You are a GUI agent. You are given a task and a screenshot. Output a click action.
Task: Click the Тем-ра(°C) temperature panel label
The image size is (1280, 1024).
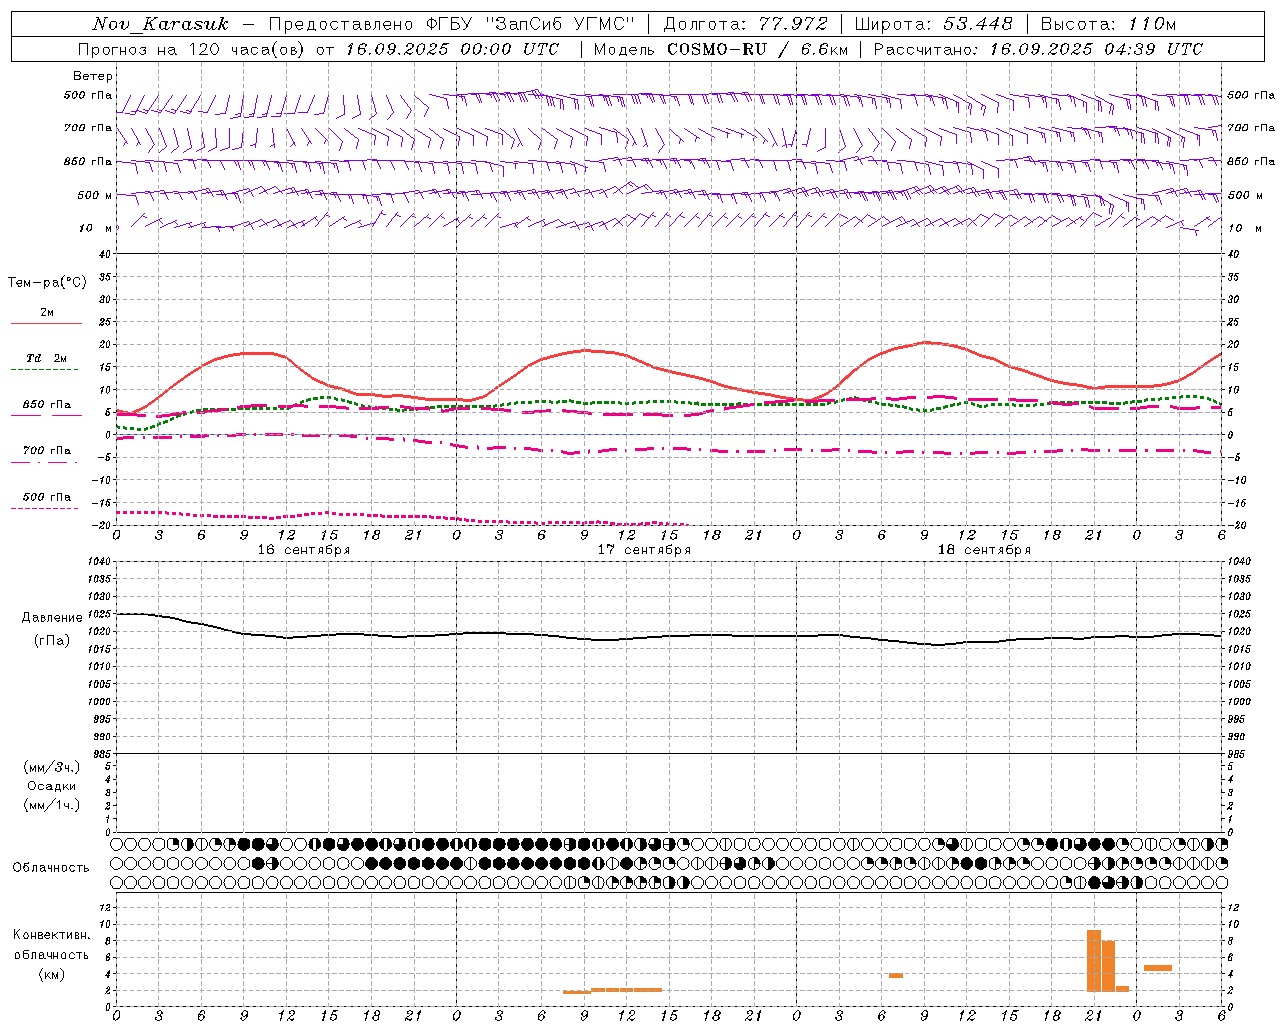point(47,283)
